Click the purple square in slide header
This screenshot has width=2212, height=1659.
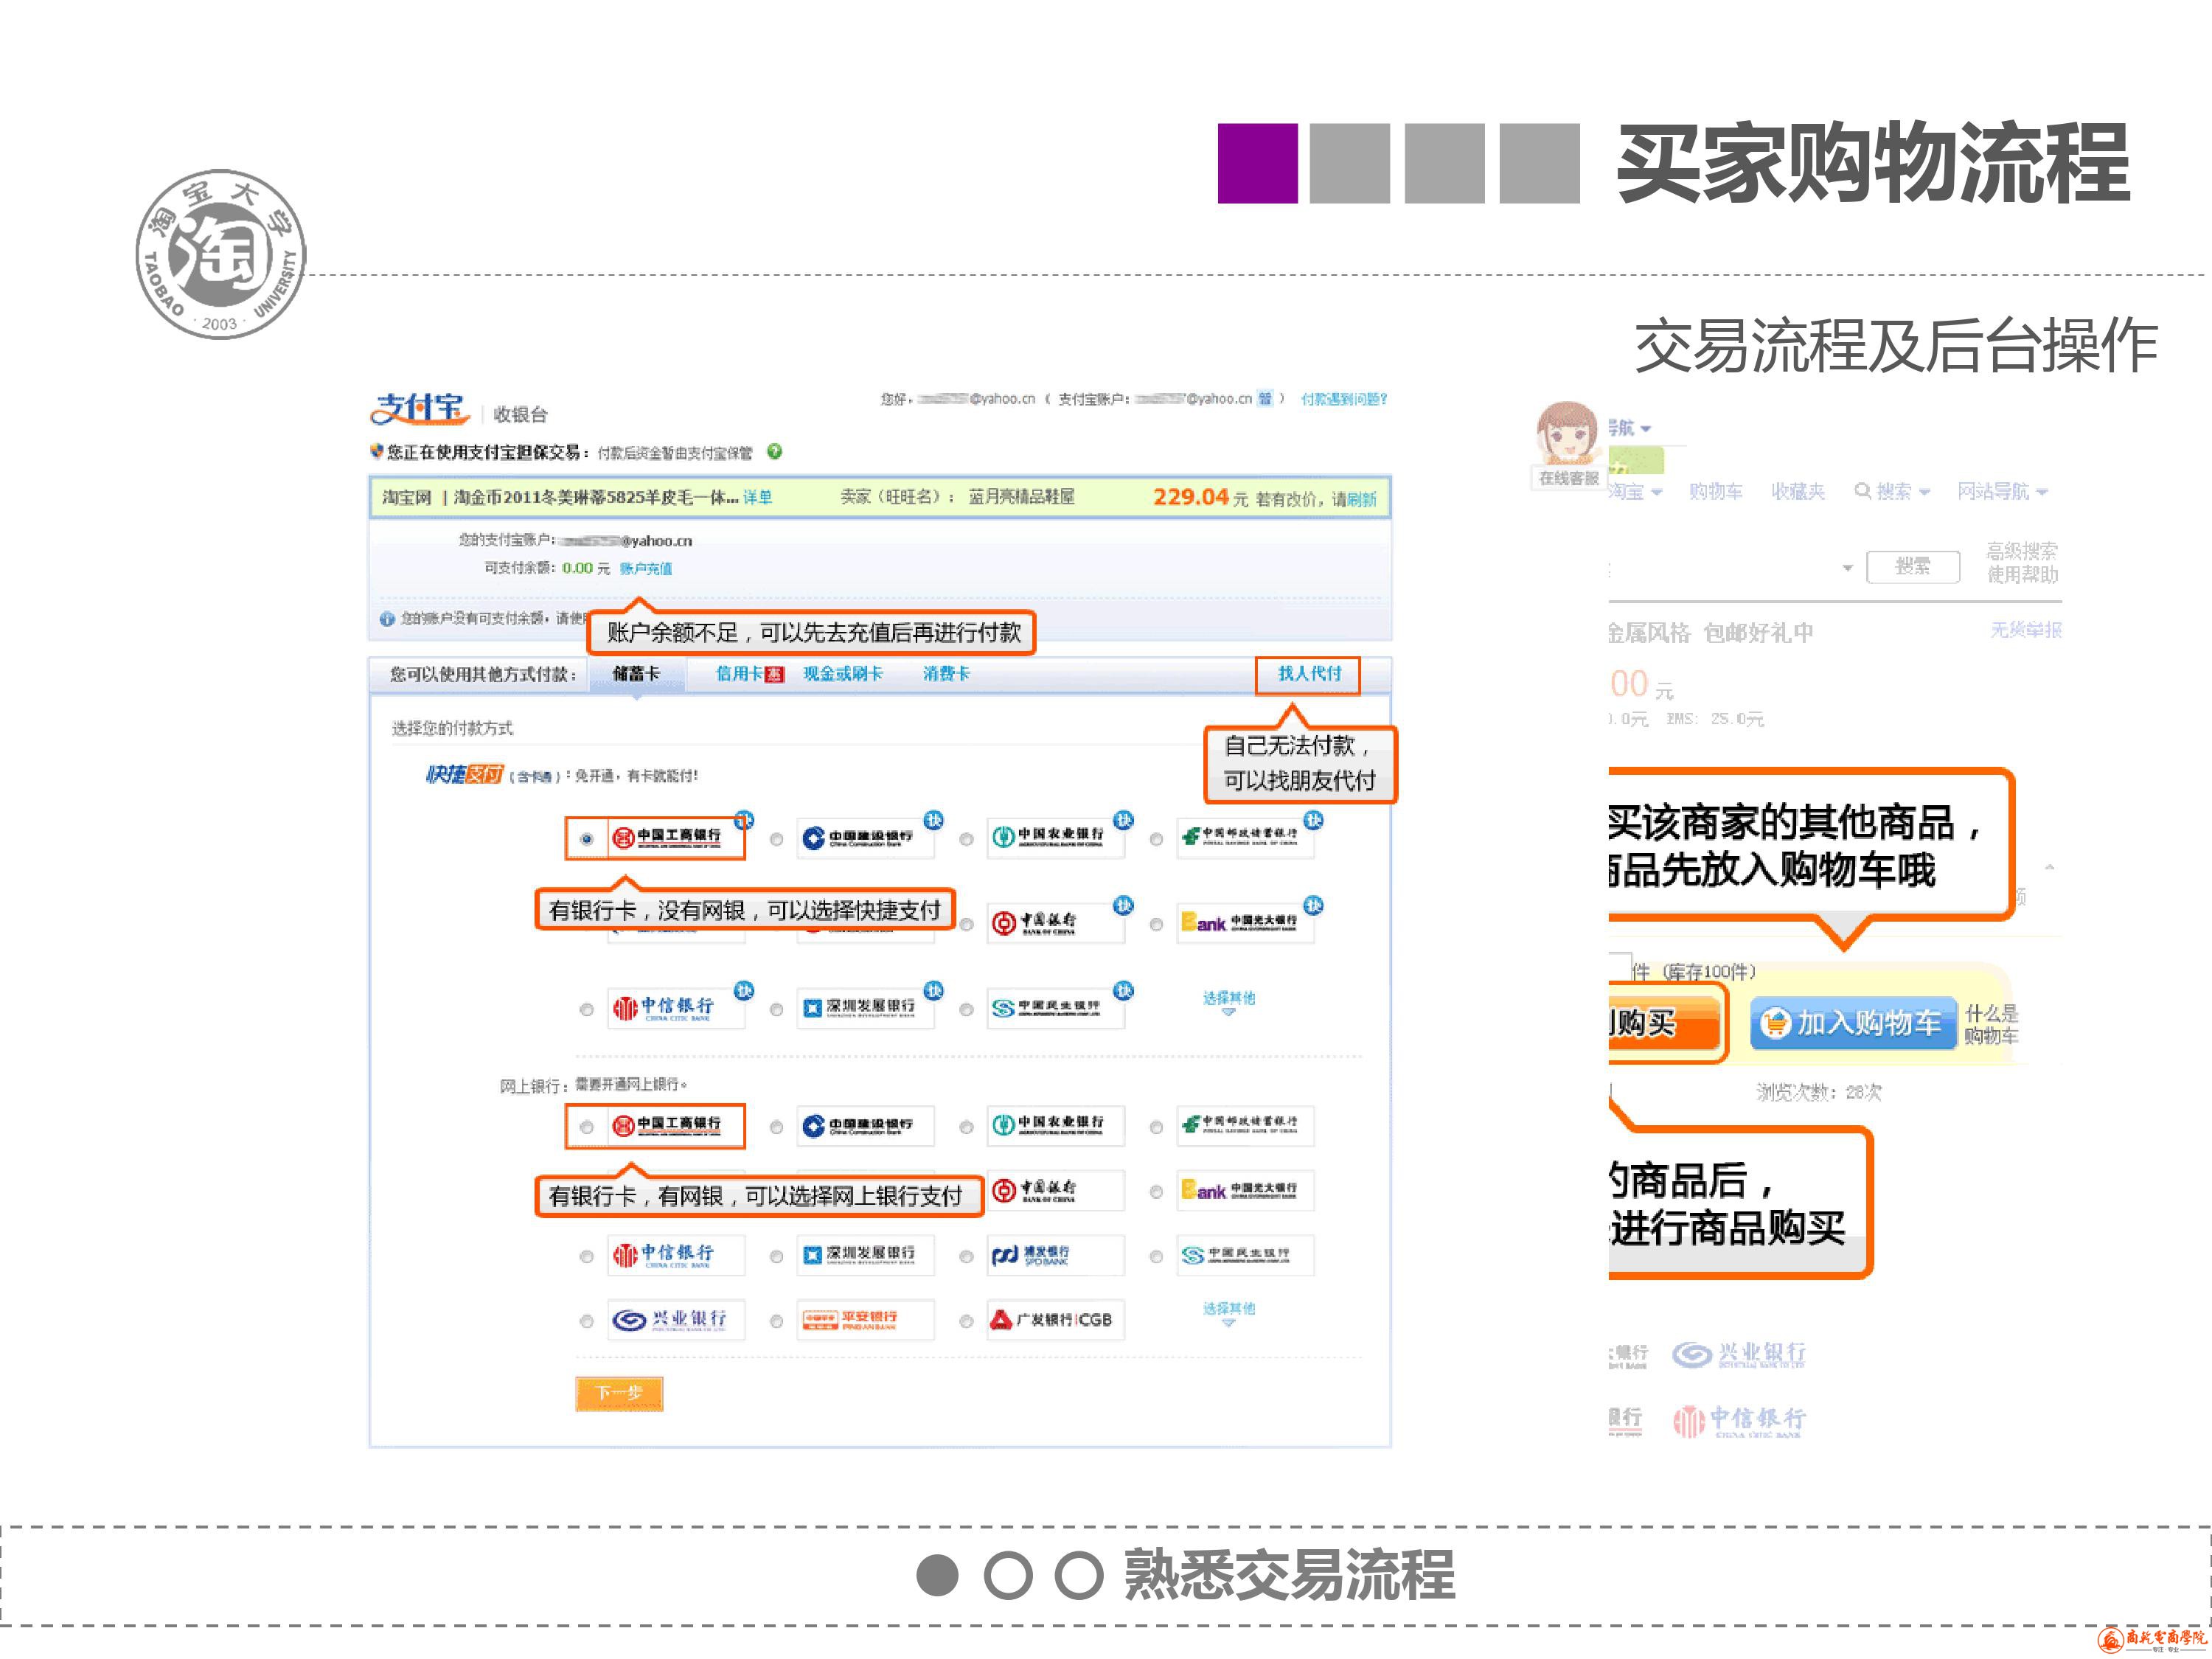coord(1257,163)
